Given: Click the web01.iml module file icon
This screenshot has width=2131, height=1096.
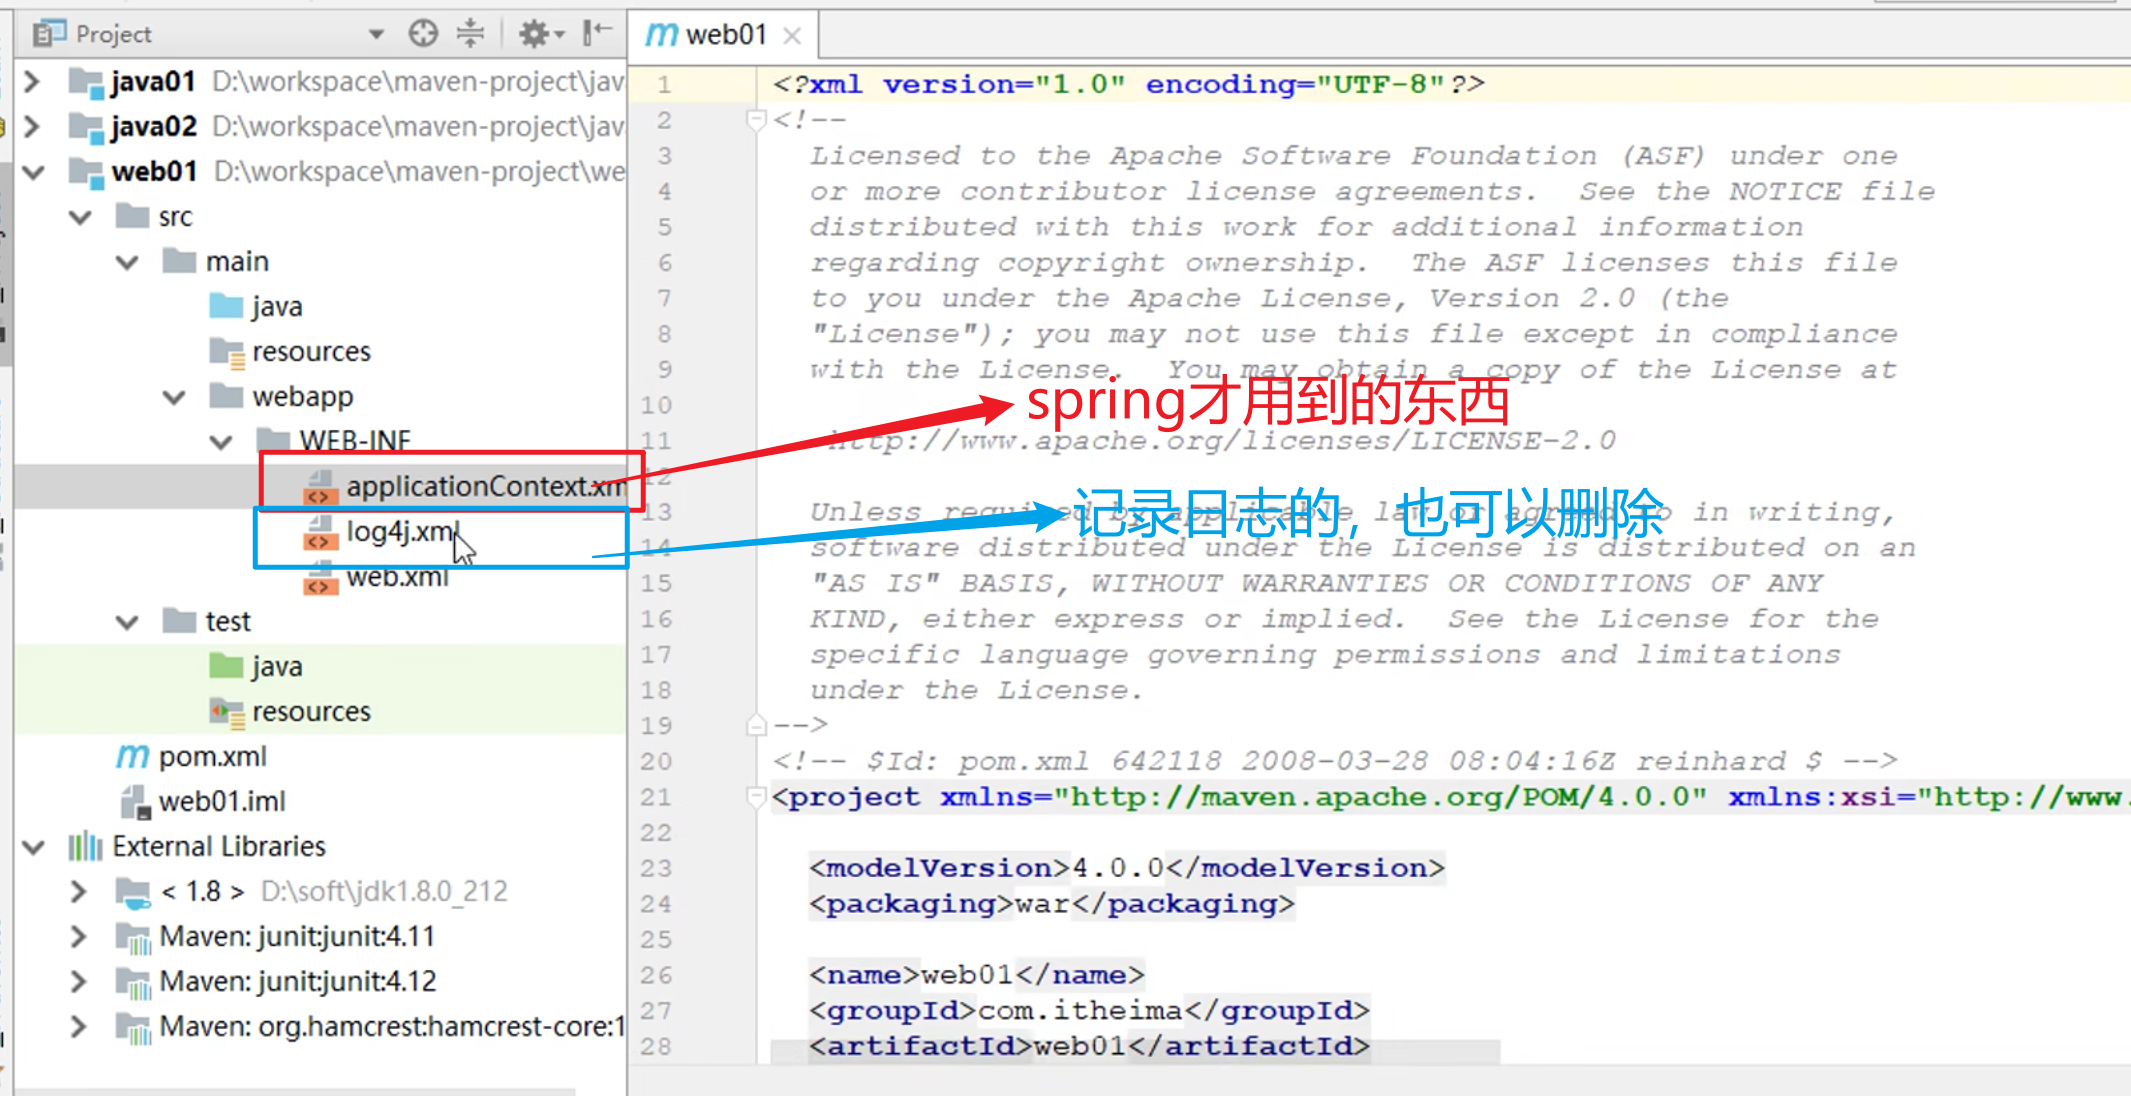Looking at the screenshot, I should tap(134, 801).
